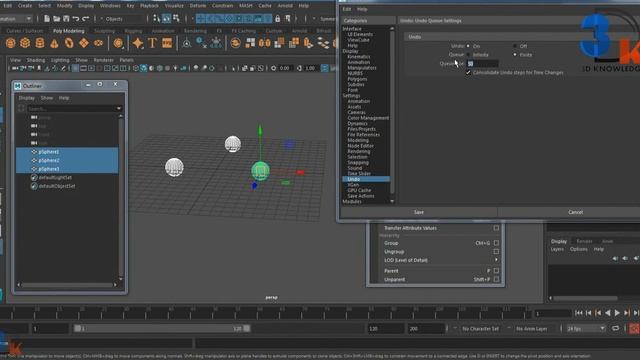Click the Outliner search field

[71, 109]
